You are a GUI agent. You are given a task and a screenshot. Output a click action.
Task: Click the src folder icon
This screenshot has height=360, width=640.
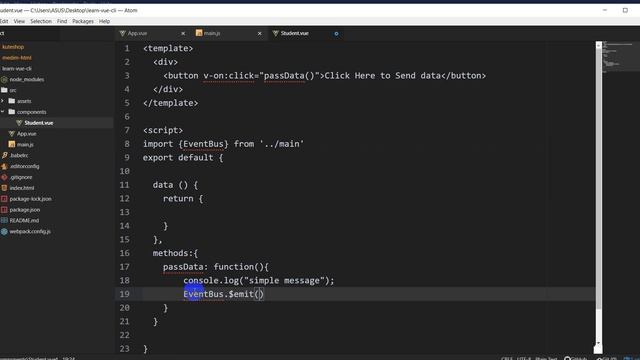pos(4,90)
